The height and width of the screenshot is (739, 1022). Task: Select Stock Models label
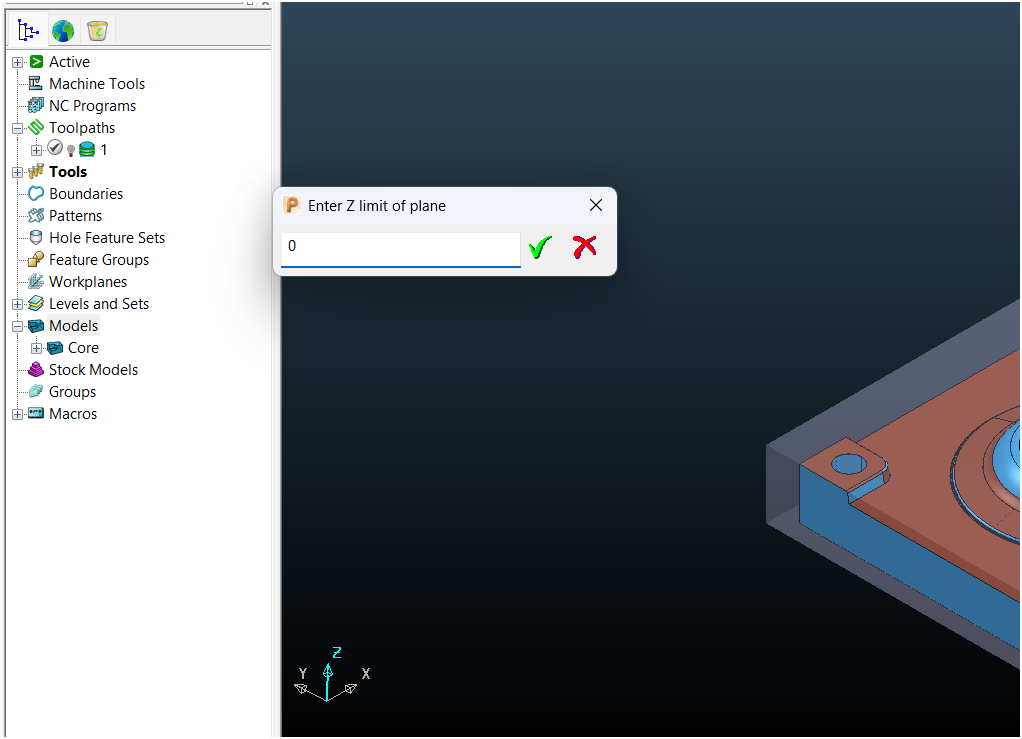(93, 370)
